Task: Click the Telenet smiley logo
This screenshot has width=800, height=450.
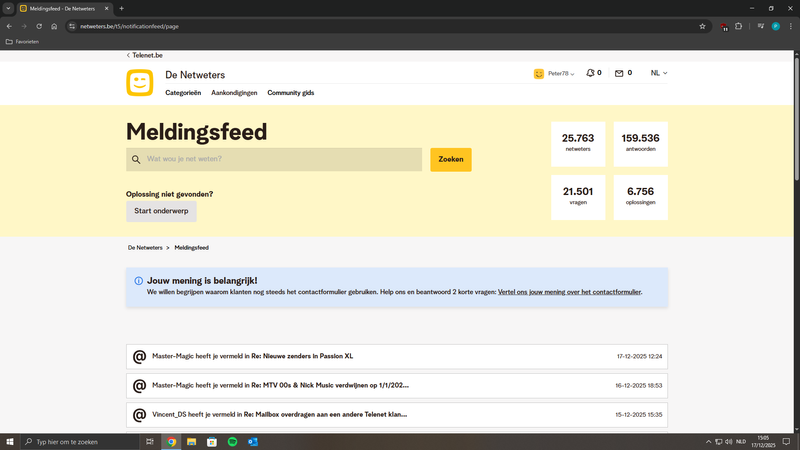Action: [140, 83]
